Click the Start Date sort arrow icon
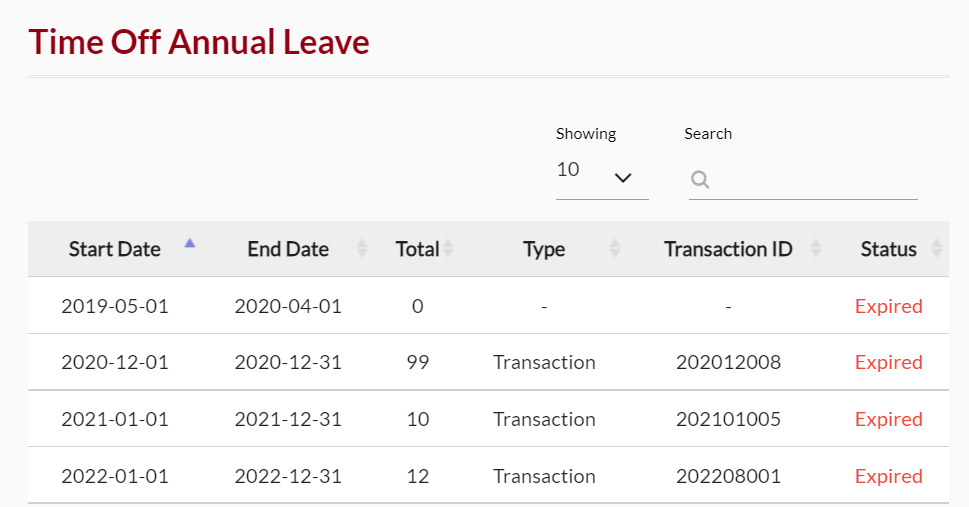This screenshot has width=969, height=507. (x=190, y=243)
